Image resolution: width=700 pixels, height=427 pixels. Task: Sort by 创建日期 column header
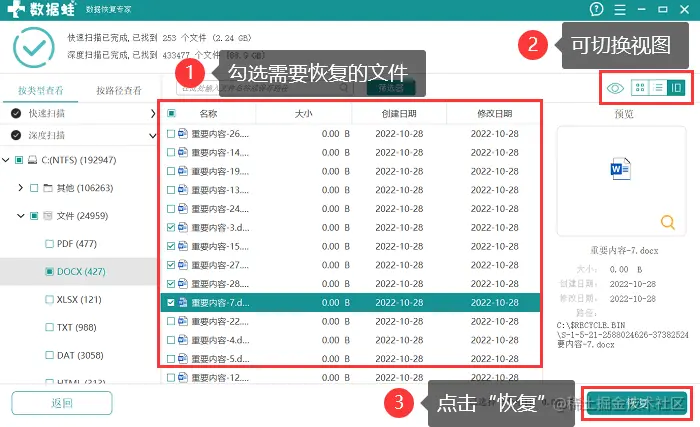(x=399, y=114)
